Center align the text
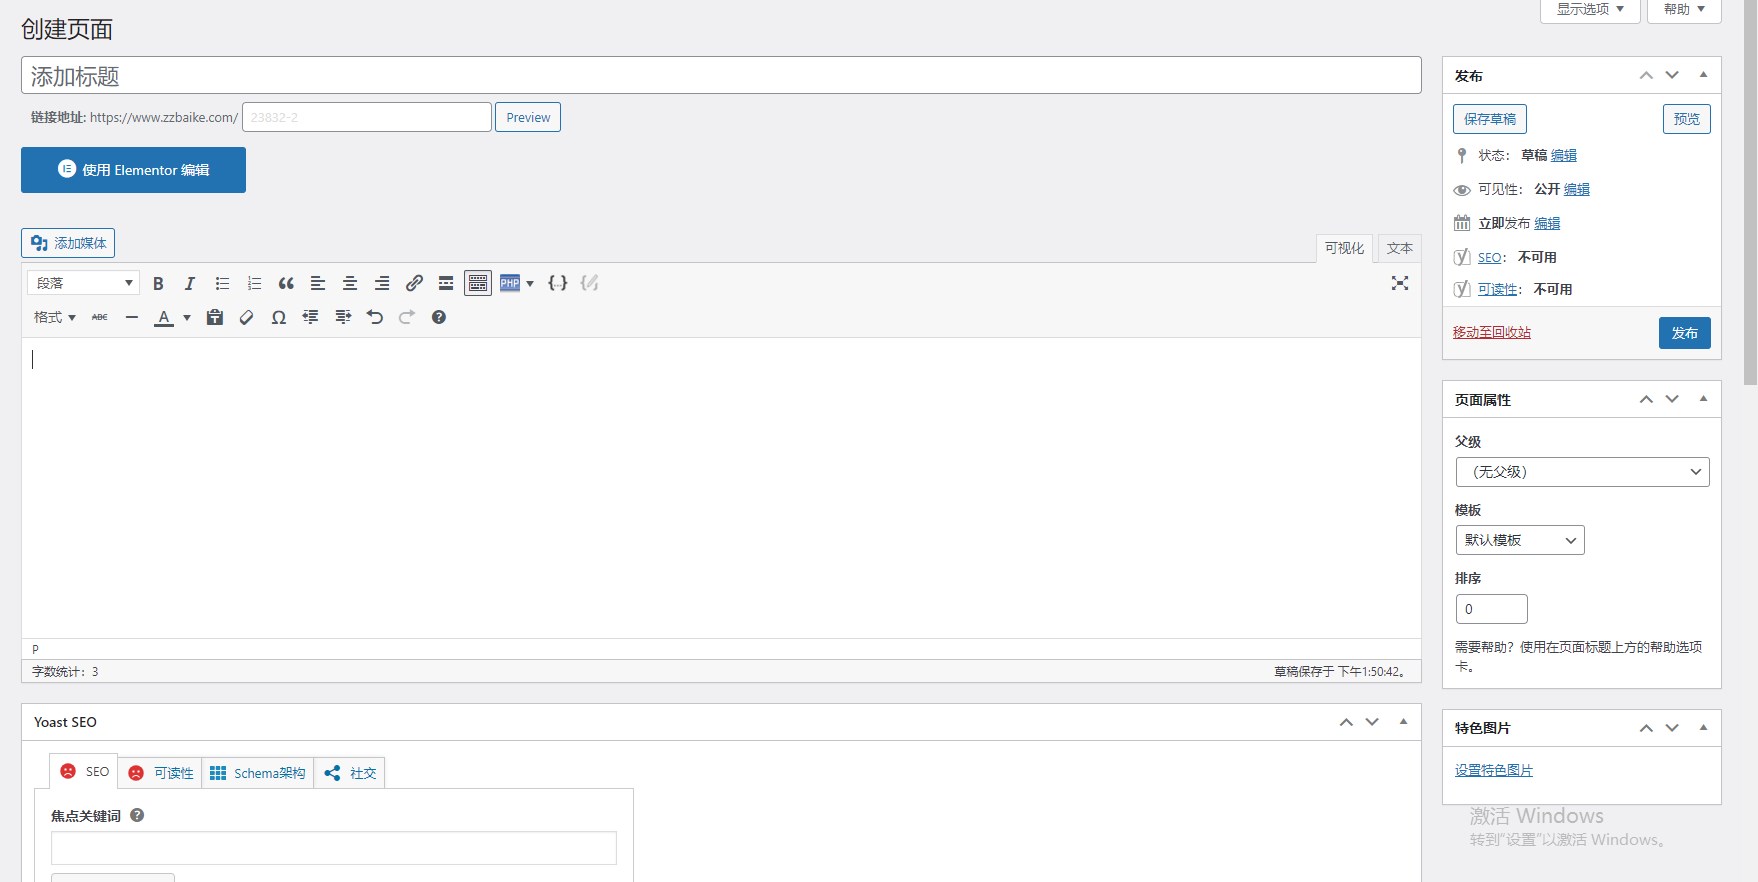1758x882 pixels. tap(350, 284)
